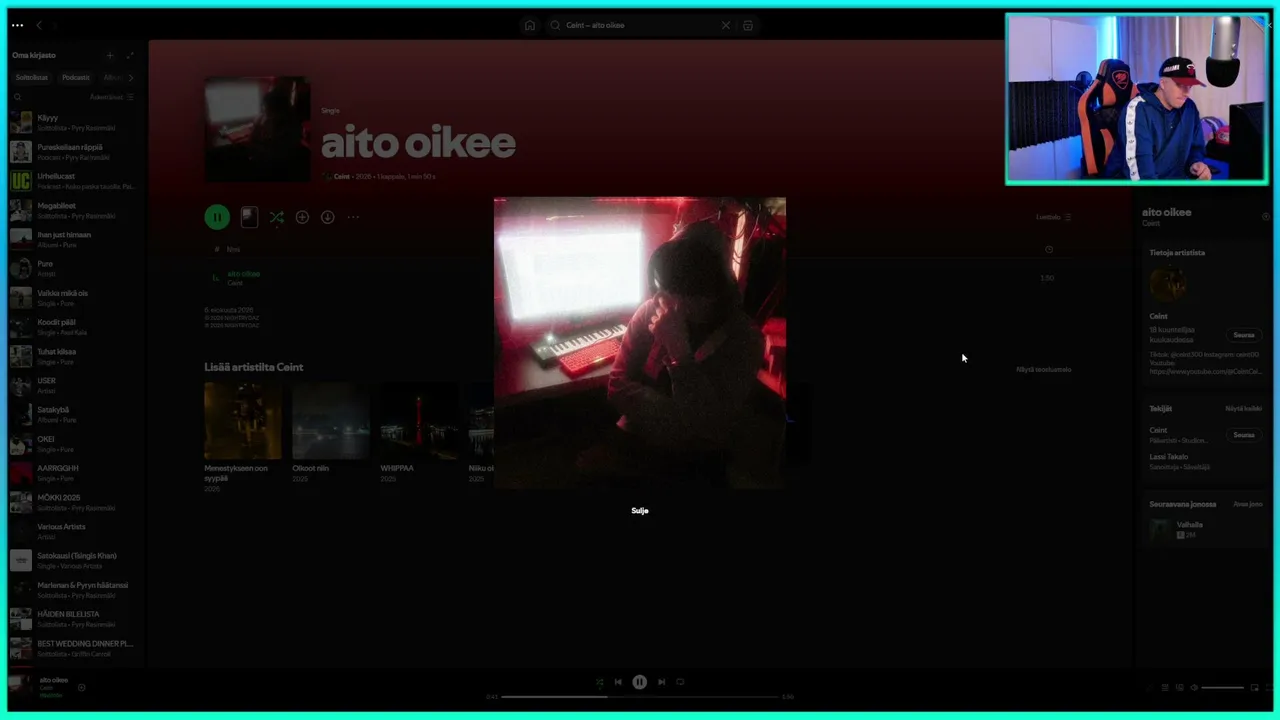
Task: Follow Ceint in the Tekijät section
Action: (1244, 435)
